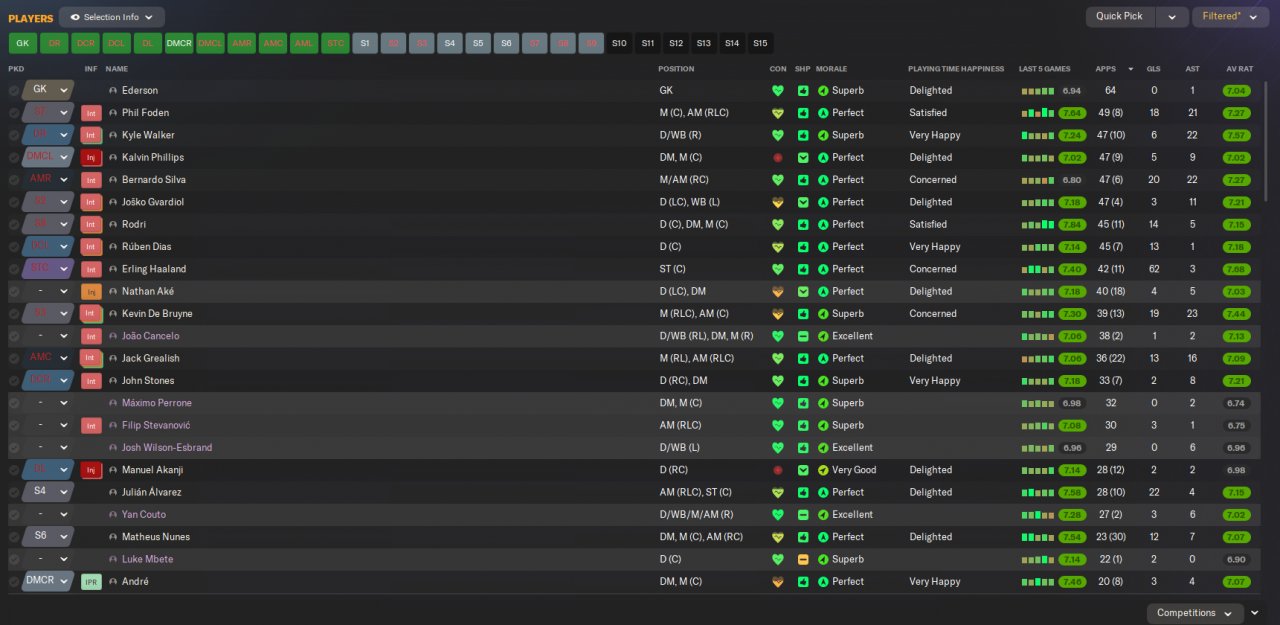Expand the arrow next to Quick Pick
The image size is (1280, 625).
click(x=1172, y=17)
